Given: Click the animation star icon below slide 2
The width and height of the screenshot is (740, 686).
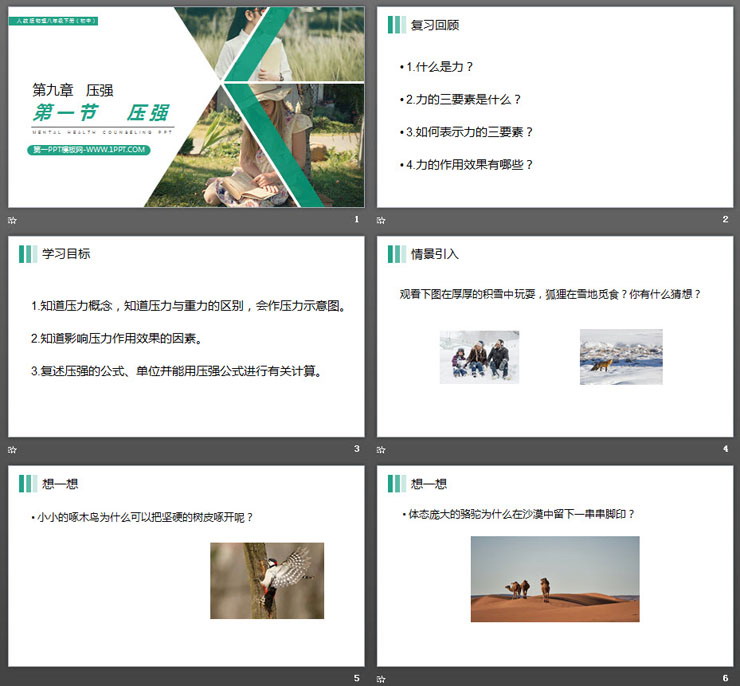Looking at the screenshot, I should tap(381, 219).
